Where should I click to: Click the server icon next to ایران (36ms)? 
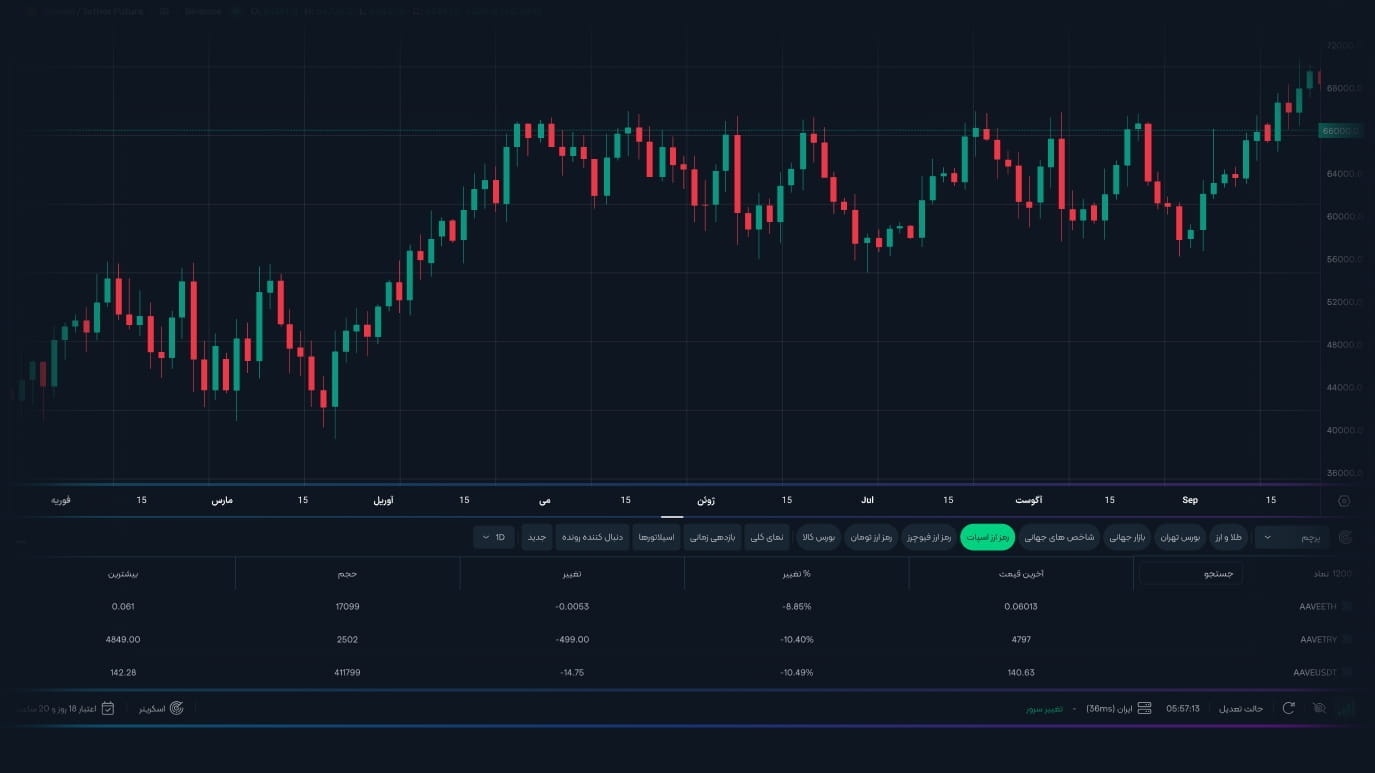[x=1145, y=708]
